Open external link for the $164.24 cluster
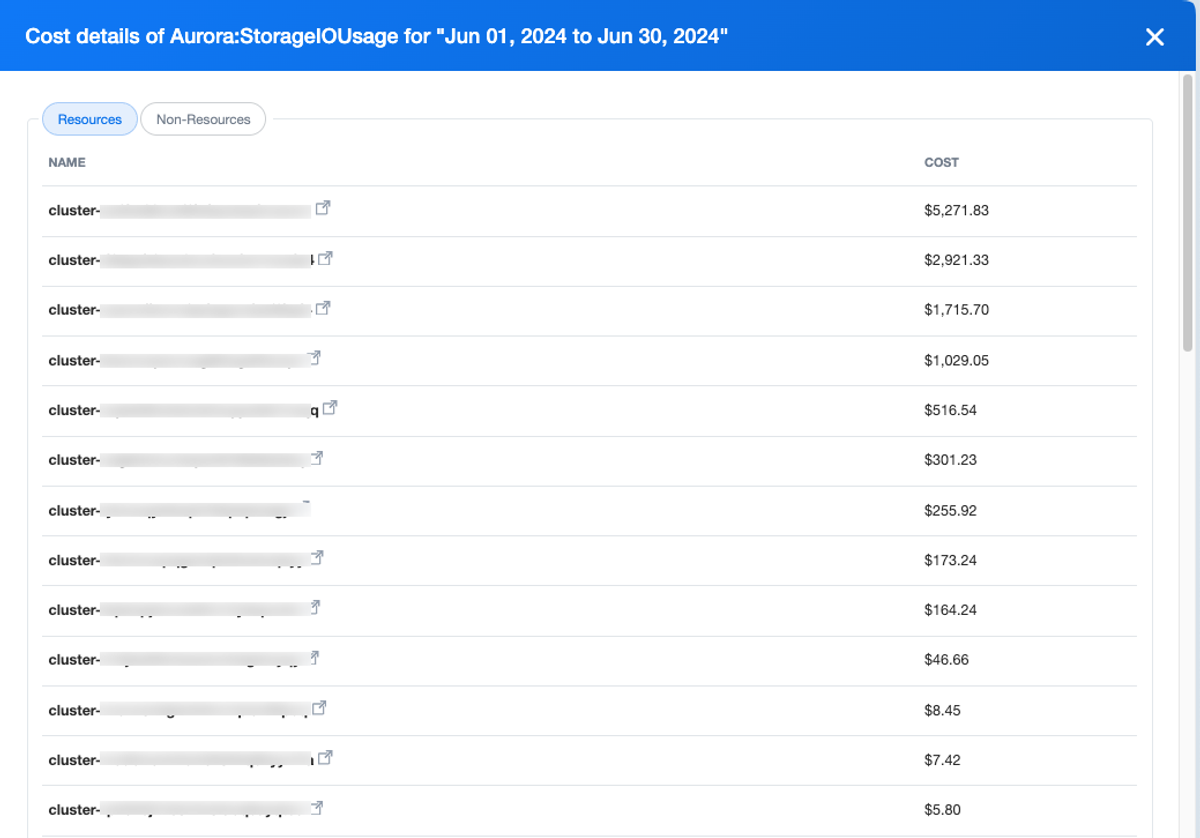Image resolution: width=1200 pixels, height=838 pixels. (x=313, y=608)
